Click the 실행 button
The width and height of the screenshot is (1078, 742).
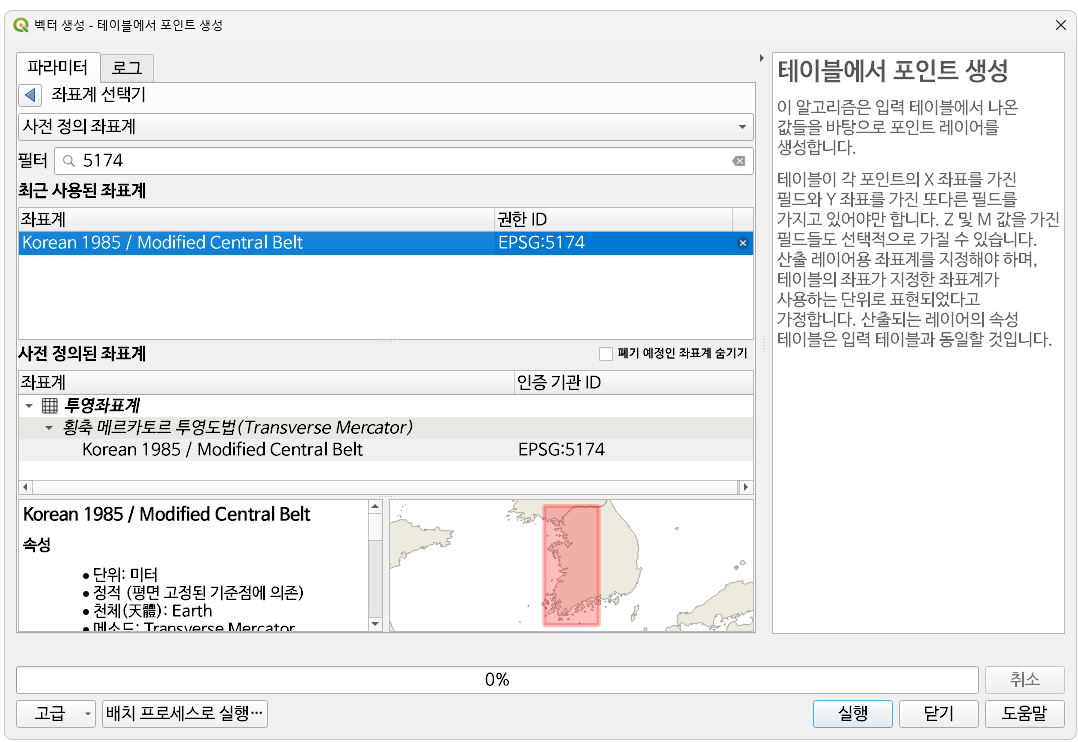tap(852, 714)
